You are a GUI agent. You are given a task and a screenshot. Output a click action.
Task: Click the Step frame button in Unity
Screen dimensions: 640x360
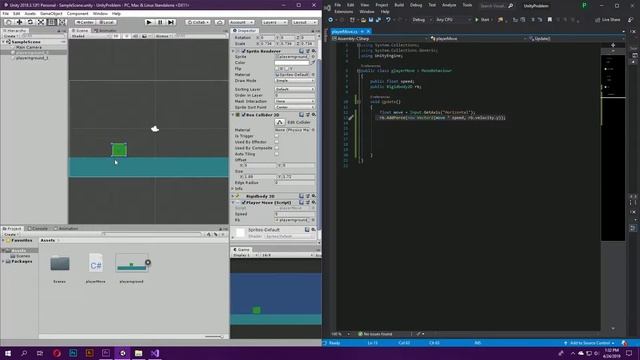pyautogui.click(x=171, y=22)
